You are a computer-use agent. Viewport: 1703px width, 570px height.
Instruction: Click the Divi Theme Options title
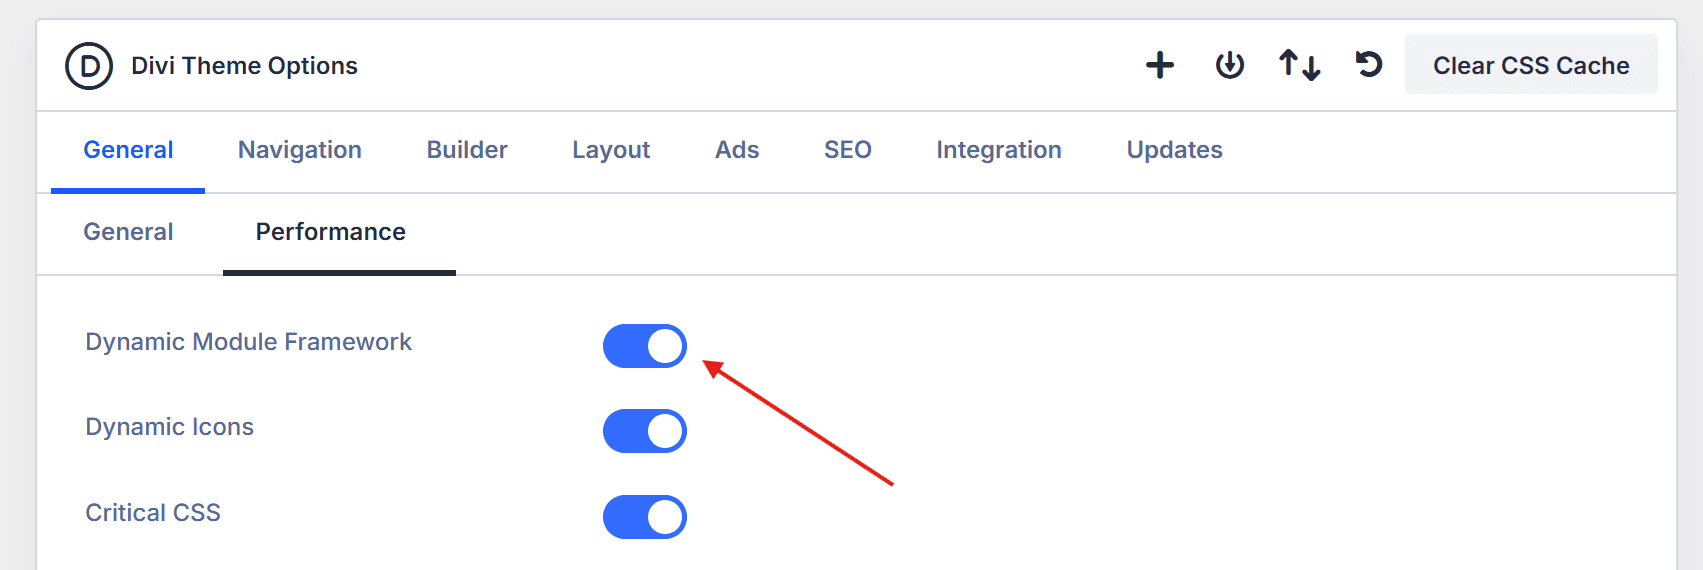pyautogui.click(x=244, y=66)
